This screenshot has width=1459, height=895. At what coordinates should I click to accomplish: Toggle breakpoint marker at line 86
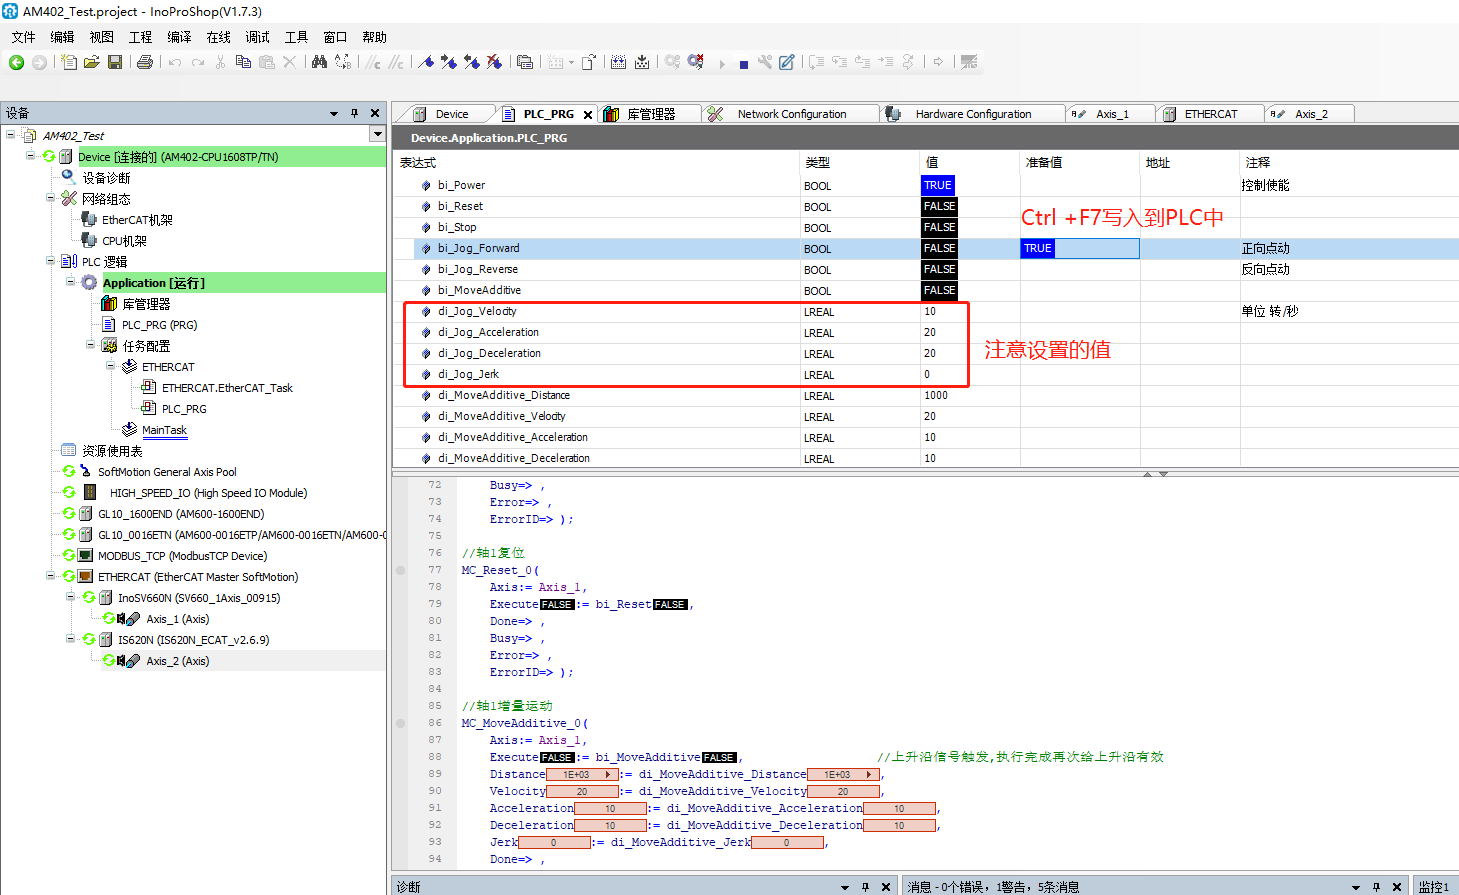[401, 723]
